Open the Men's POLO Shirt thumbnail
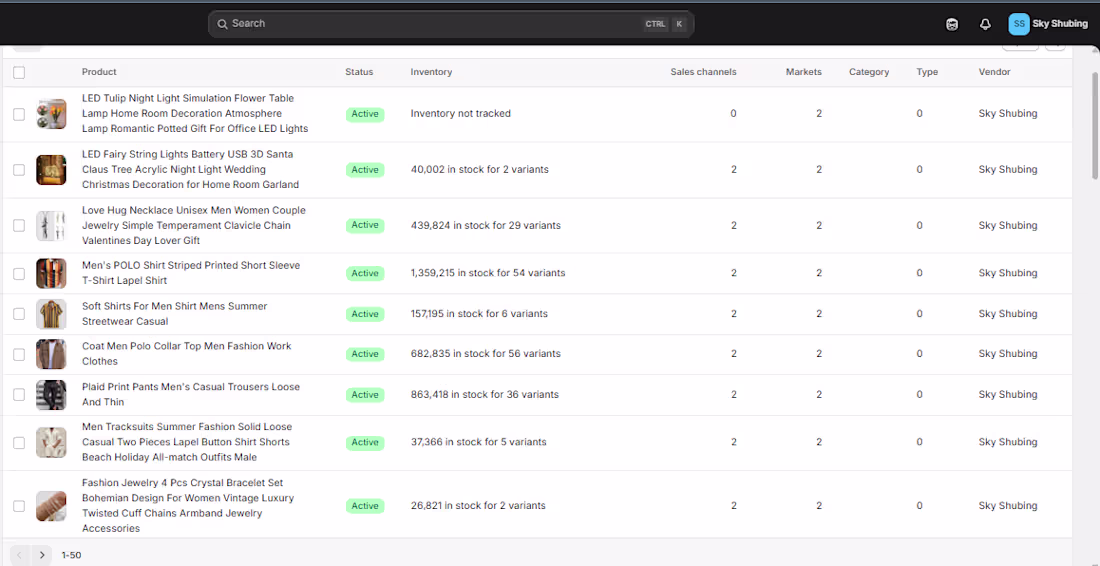1100x566 pixels. 51,274
